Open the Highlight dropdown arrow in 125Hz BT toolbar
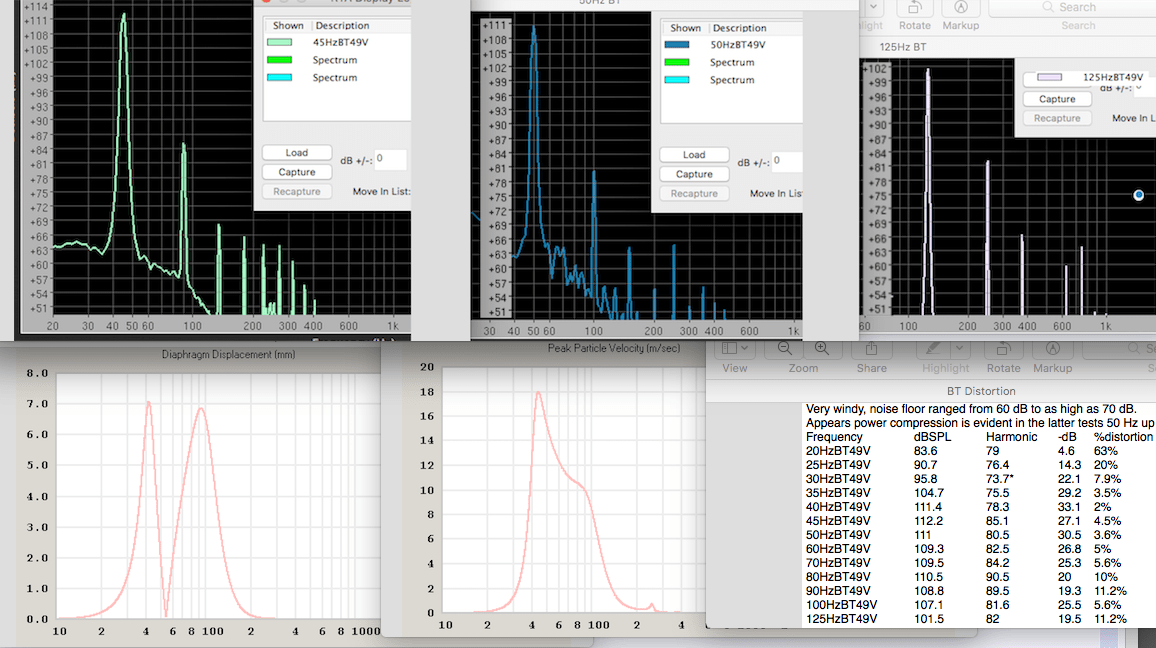The height and width of the screenshot is (648, 1156). tap(874, 7)
